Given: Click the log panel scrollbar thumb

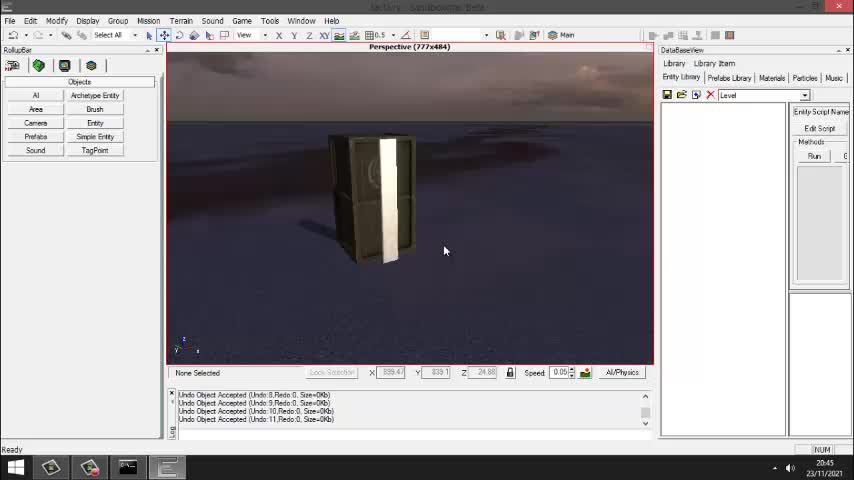Looking at the screenshot, I should tap(645, 412).
